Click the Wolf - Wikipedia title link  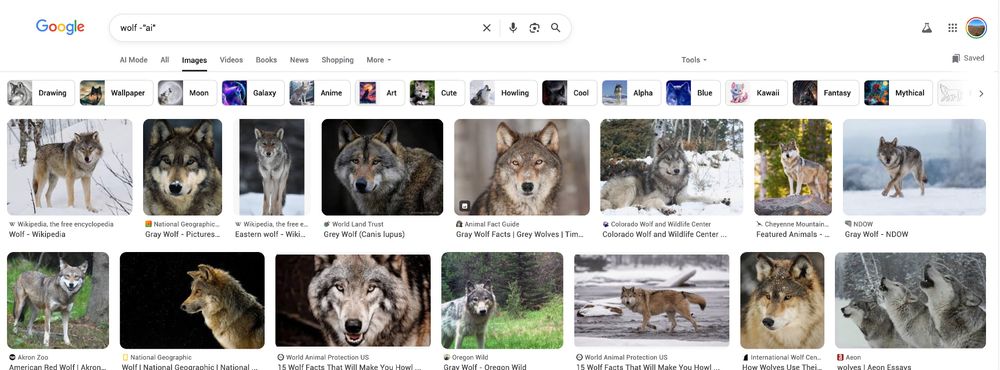[37, 234]
